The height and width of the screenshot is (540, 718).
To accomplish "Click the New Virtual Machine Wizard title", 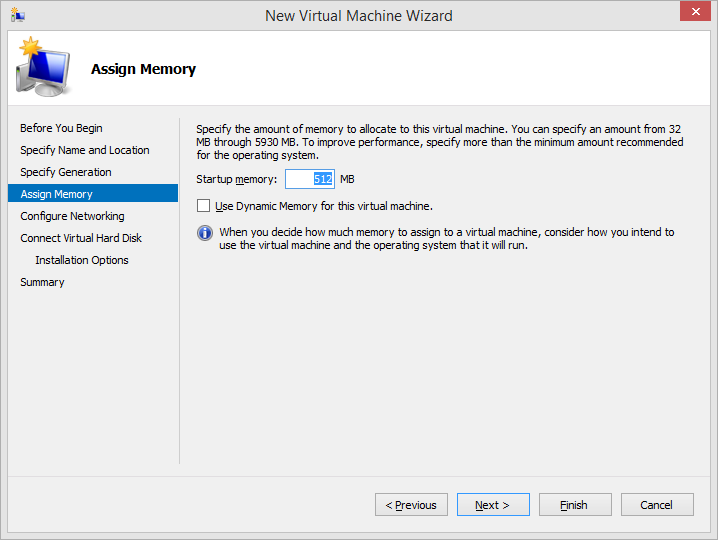I will pos(359,15).
